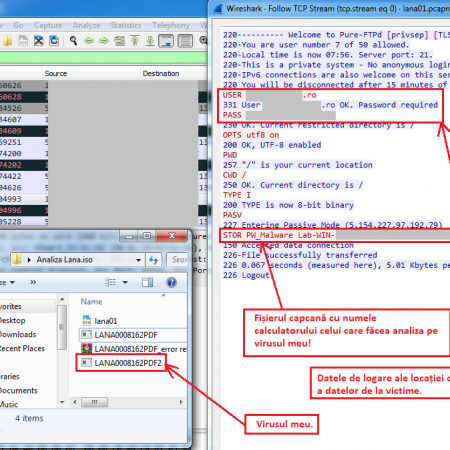Open the view options dropdown arrow
This screenshot has width=450, height=450.
(x=125, y=282)
